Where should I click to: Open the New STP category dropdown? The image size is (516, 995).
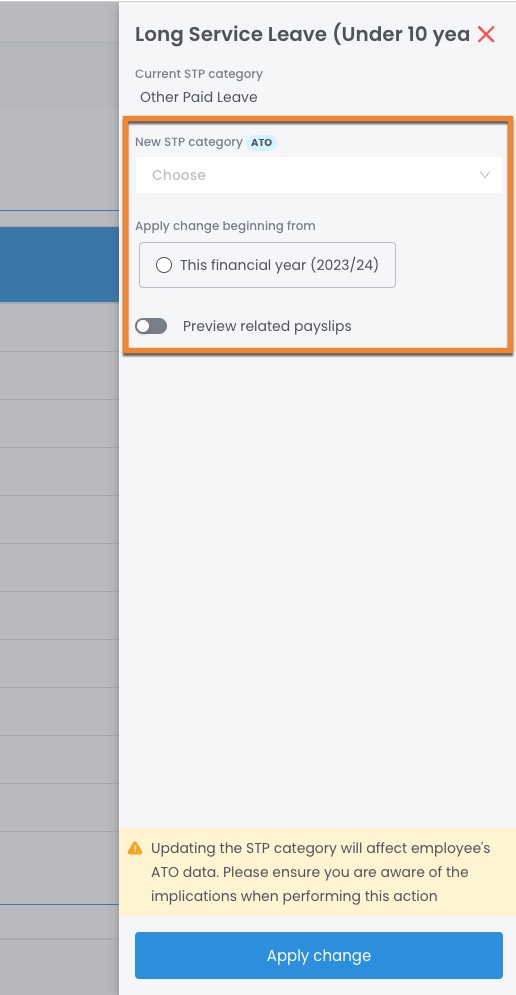coord(319,175)
